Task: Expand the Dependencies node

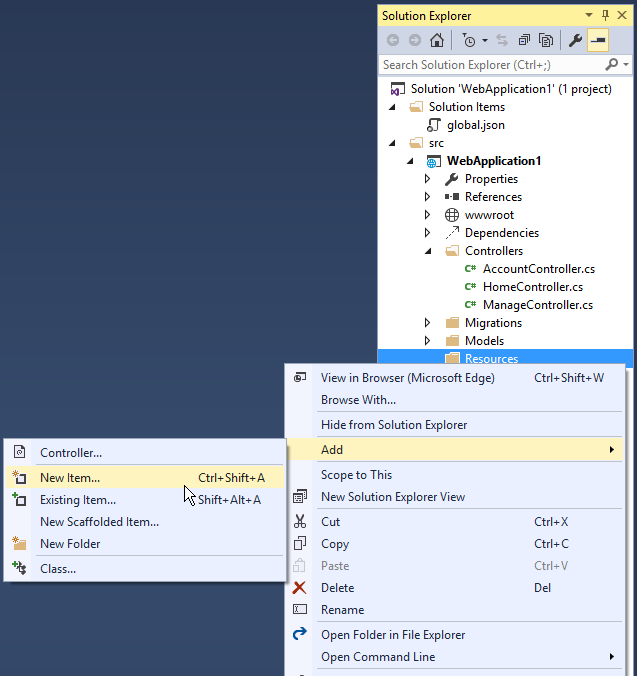Action: 428,233
